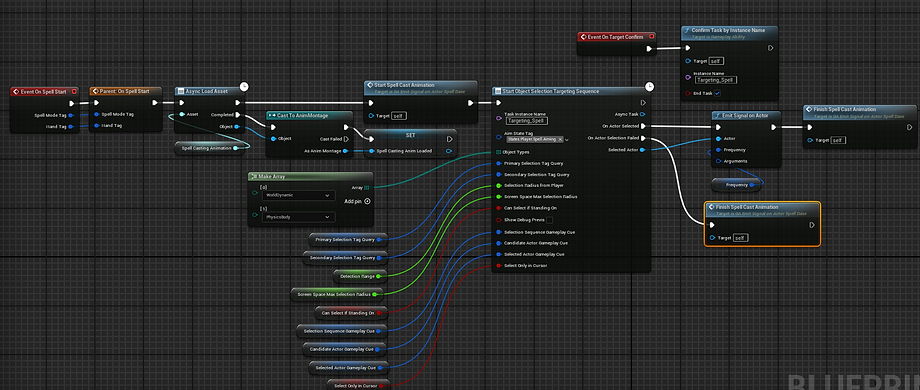Enable the Show Debug Previs checkbox
This screenshot has width=920, height=390.
pos(549,220)
